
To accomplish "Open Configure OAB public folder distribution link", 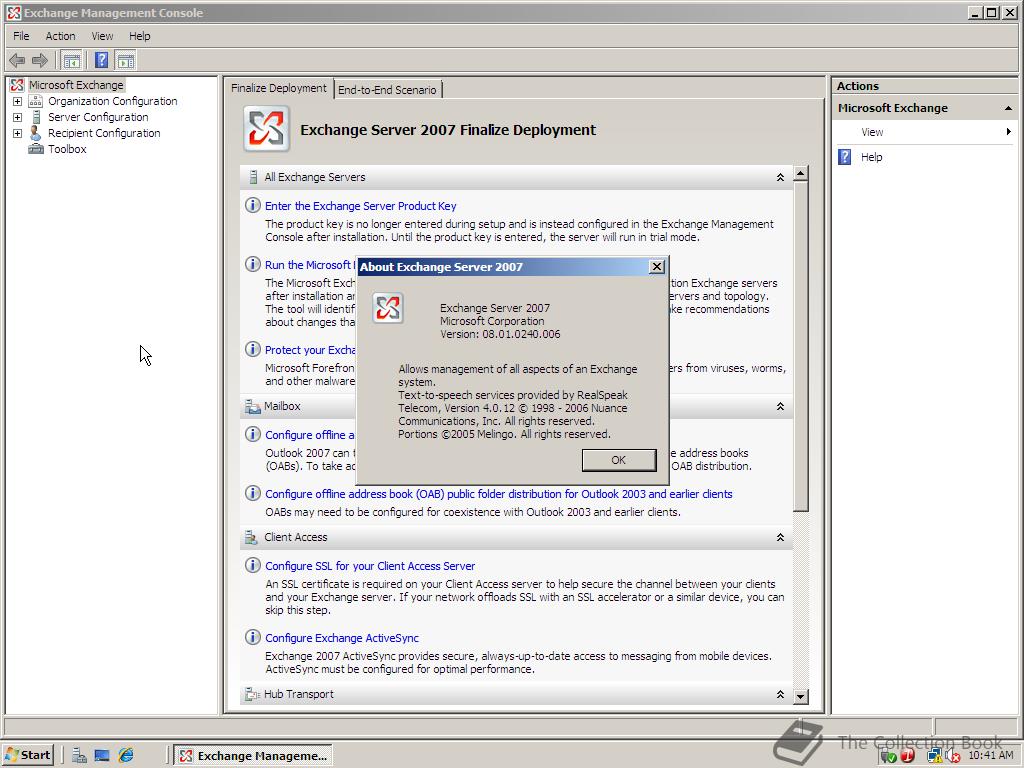I will point(498,494).
